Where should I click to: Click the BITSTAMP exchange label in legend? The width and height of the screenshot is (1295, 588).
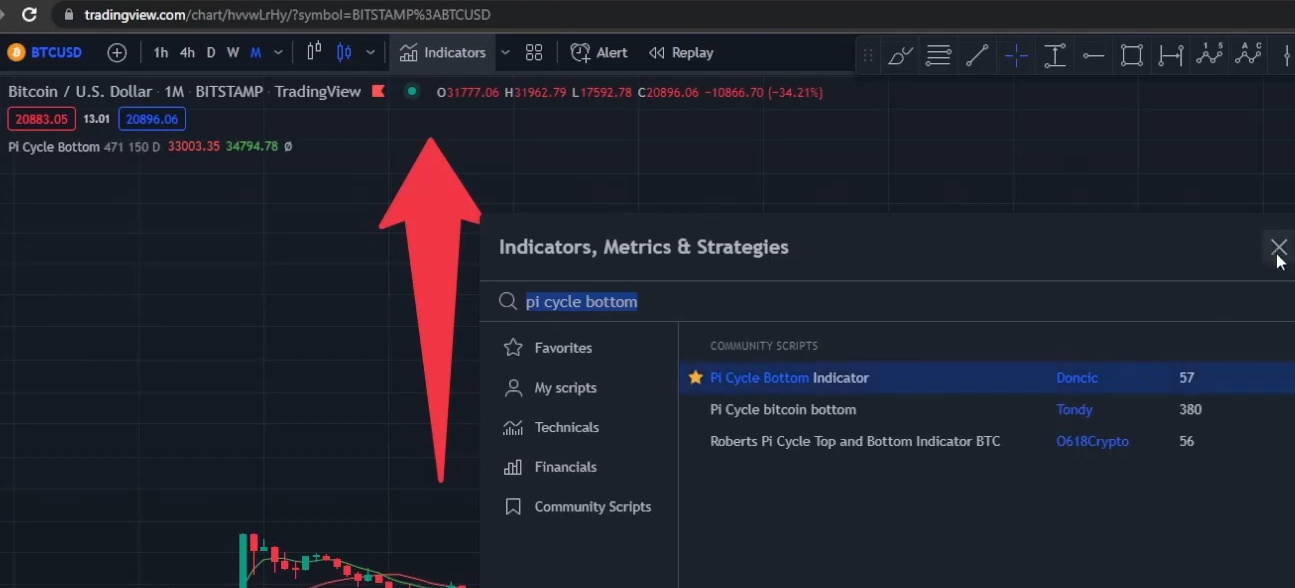coord(229,92)
